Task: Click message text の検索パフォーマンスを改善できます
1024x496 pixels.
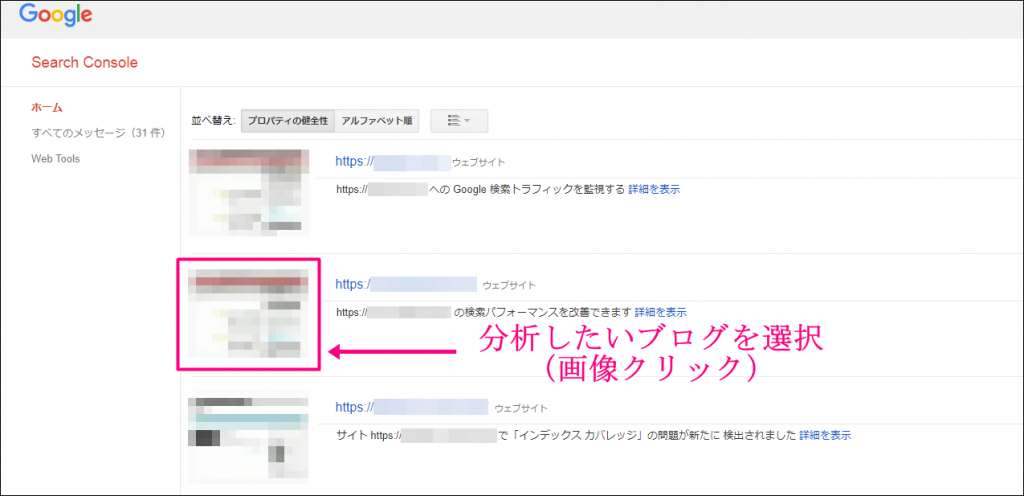Action: [x=543, y=312]
